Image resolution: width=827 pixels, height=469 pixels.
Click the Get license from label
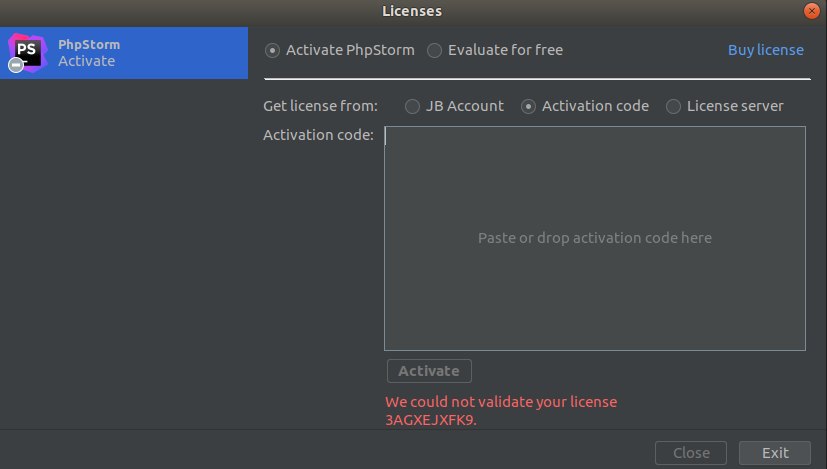pos(321,106)
